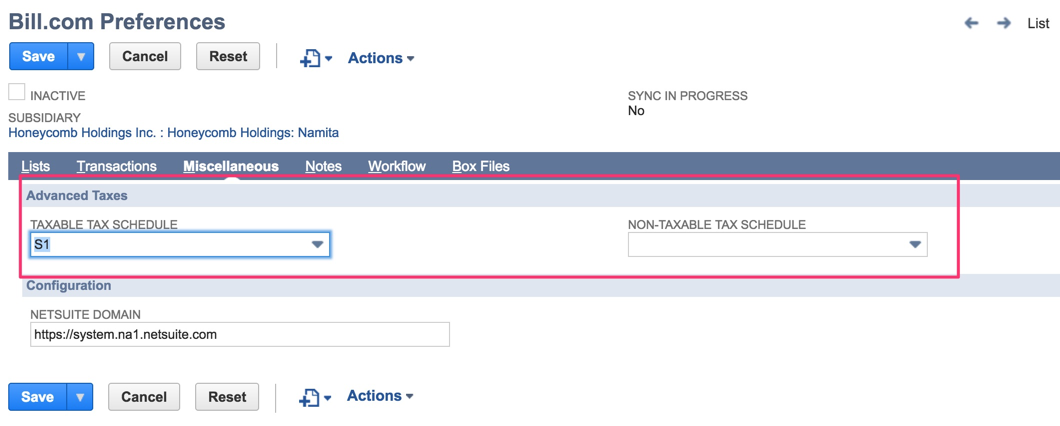Expand the Non-Taxable Tax Schedule dropdown
The width and height of the screenshot is (1060, 426).
914,244
